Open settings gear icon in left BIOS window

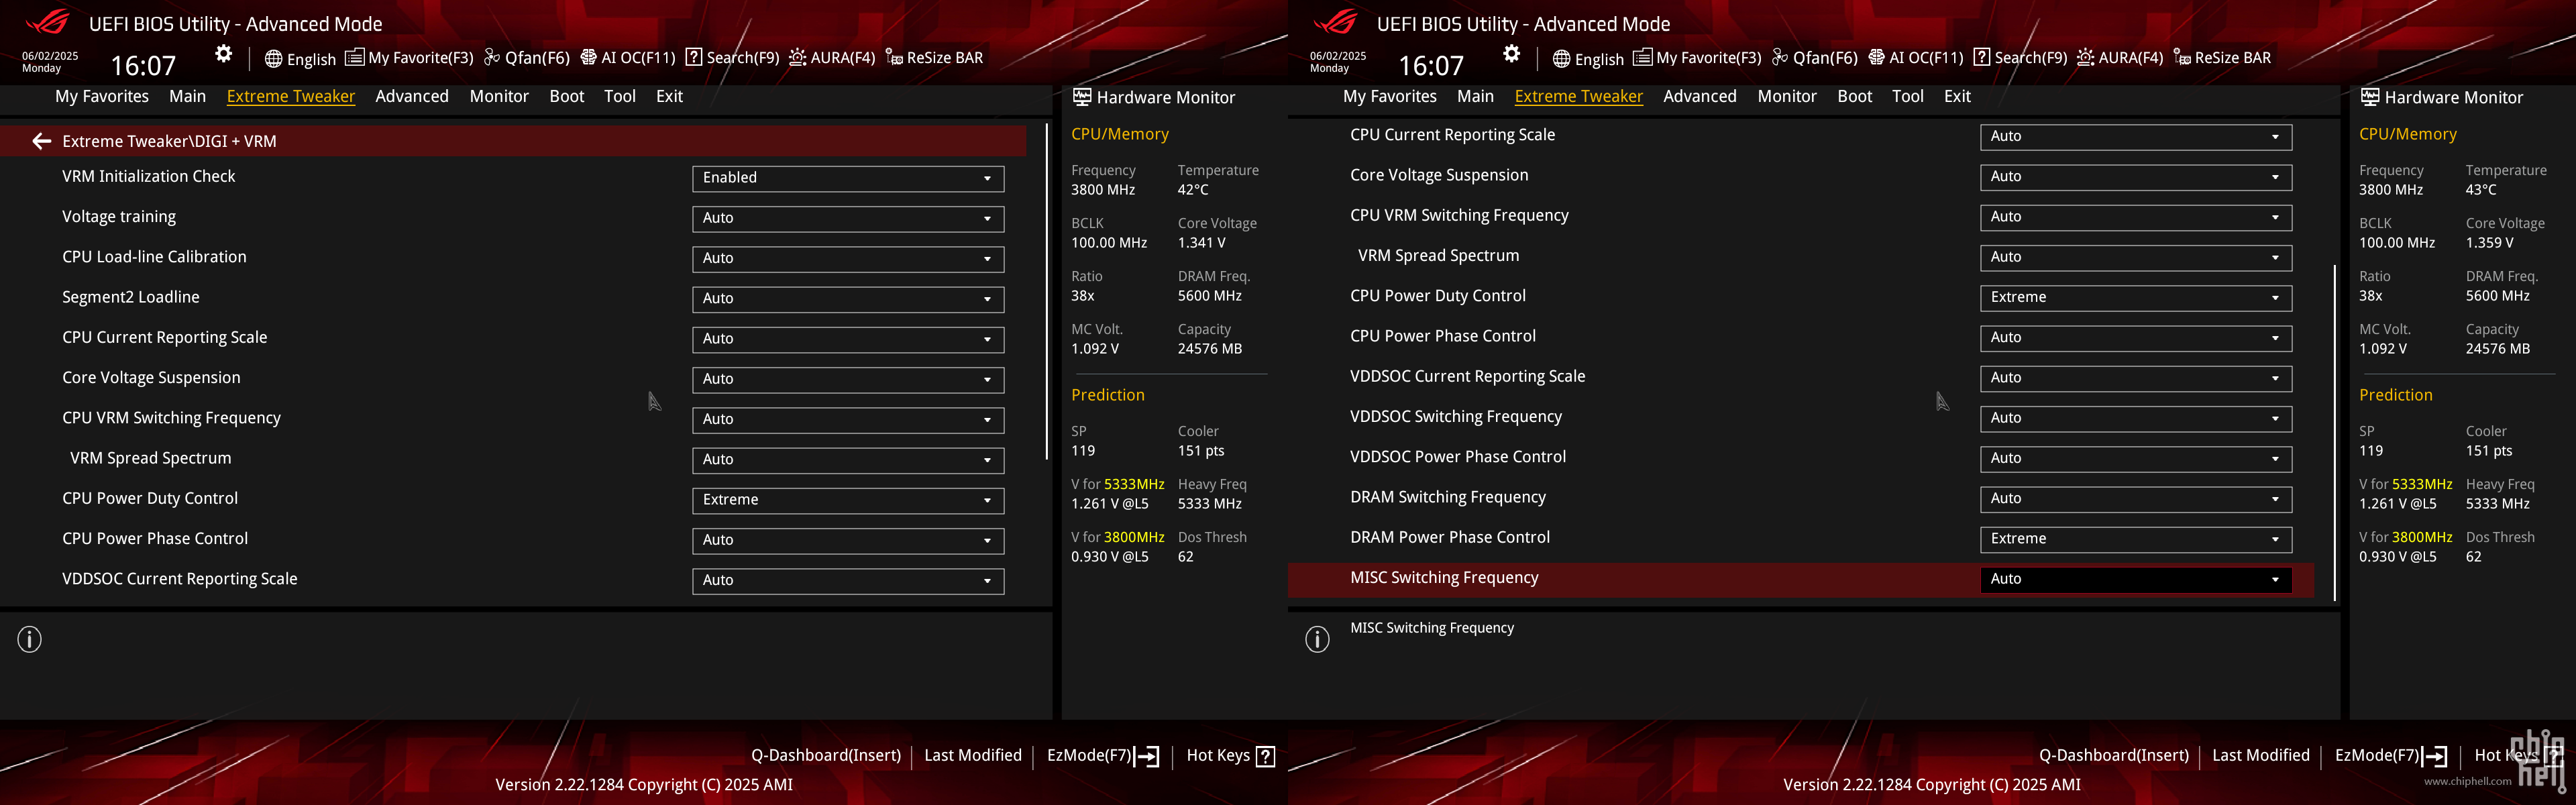click(224, 54)
